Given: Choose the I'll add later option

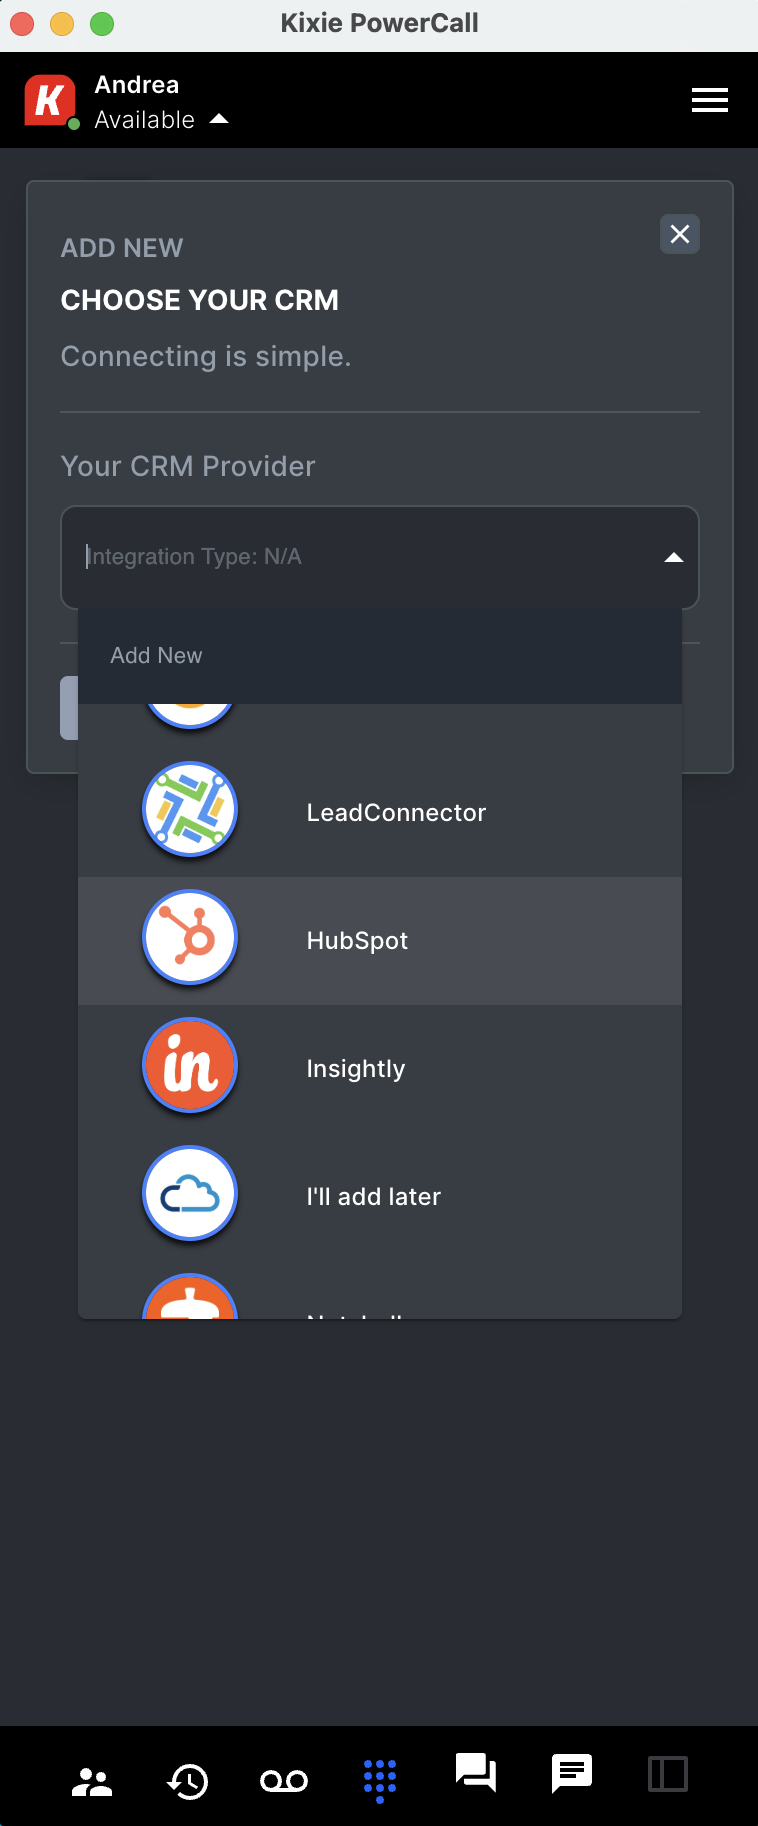Looking at the screenshot, I should 380,1197.
